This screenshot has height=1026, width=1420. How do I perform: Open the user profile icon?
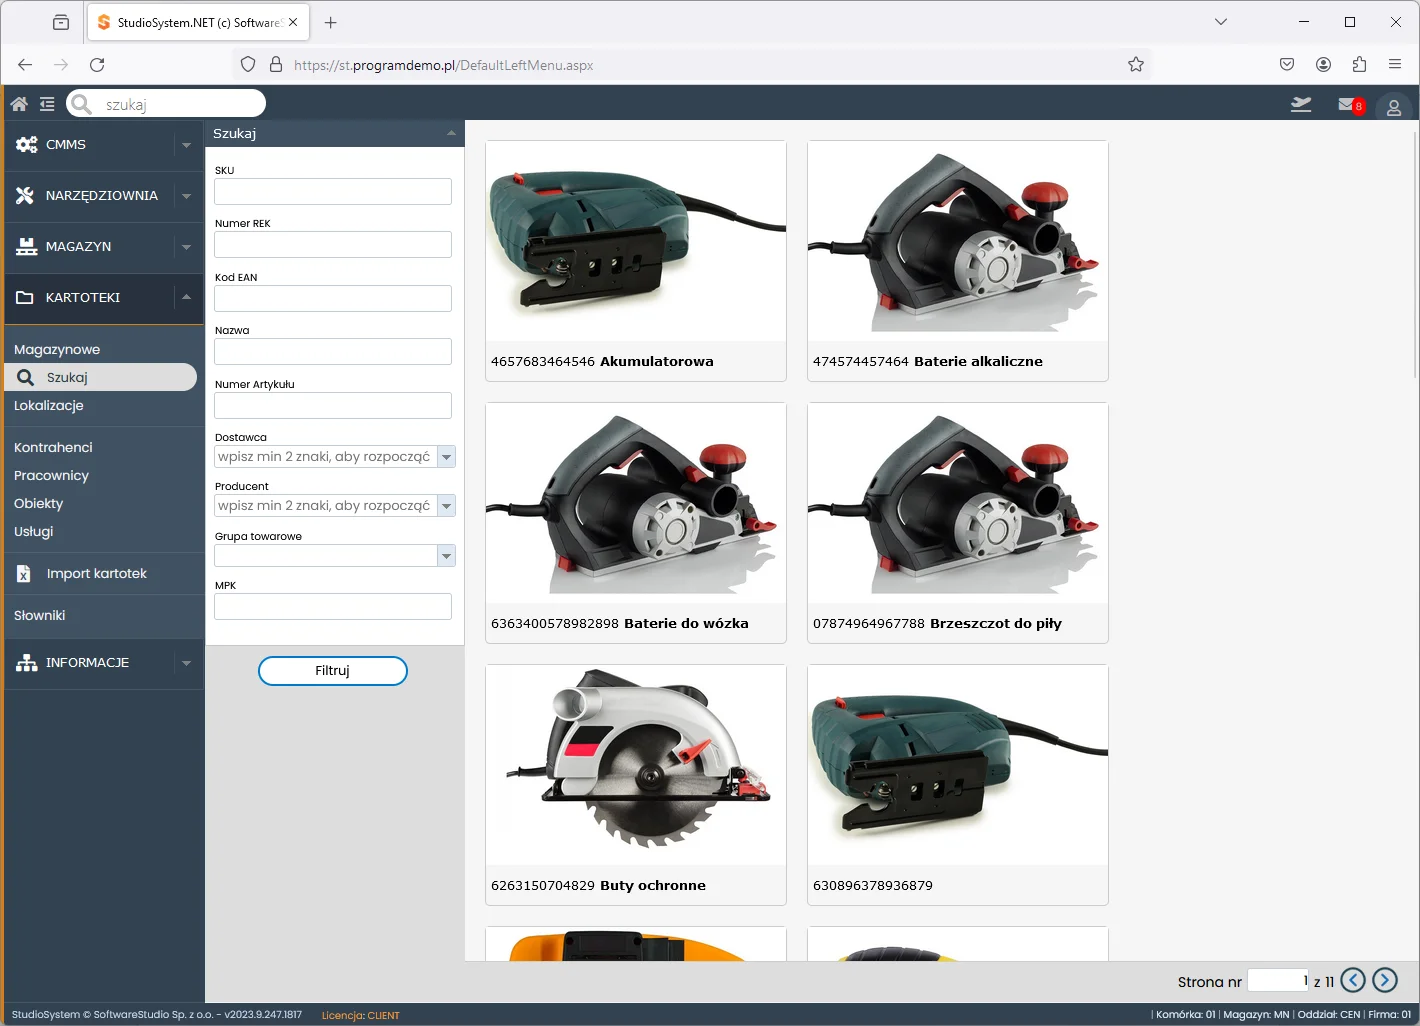click(x=1393, y=107)
